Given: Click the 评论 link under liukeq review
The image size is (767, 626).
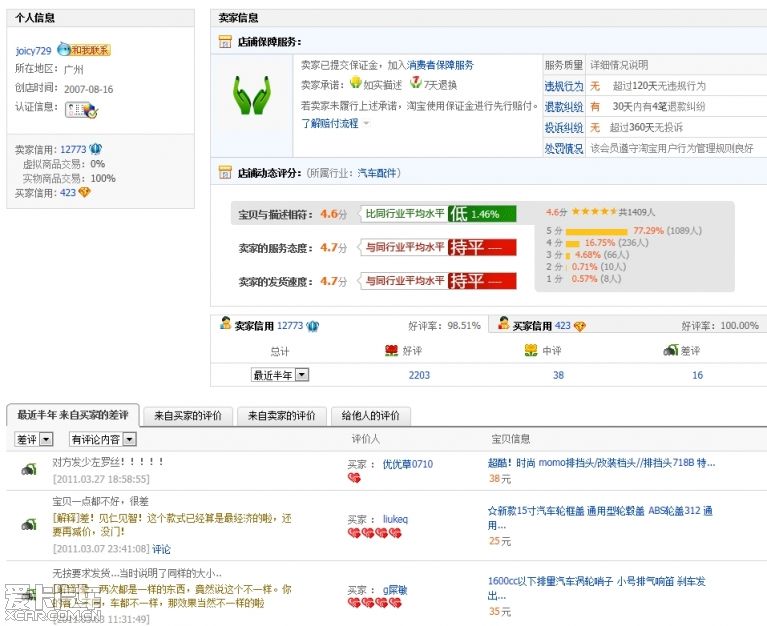Looking at the screenshot, I should 161,549.
